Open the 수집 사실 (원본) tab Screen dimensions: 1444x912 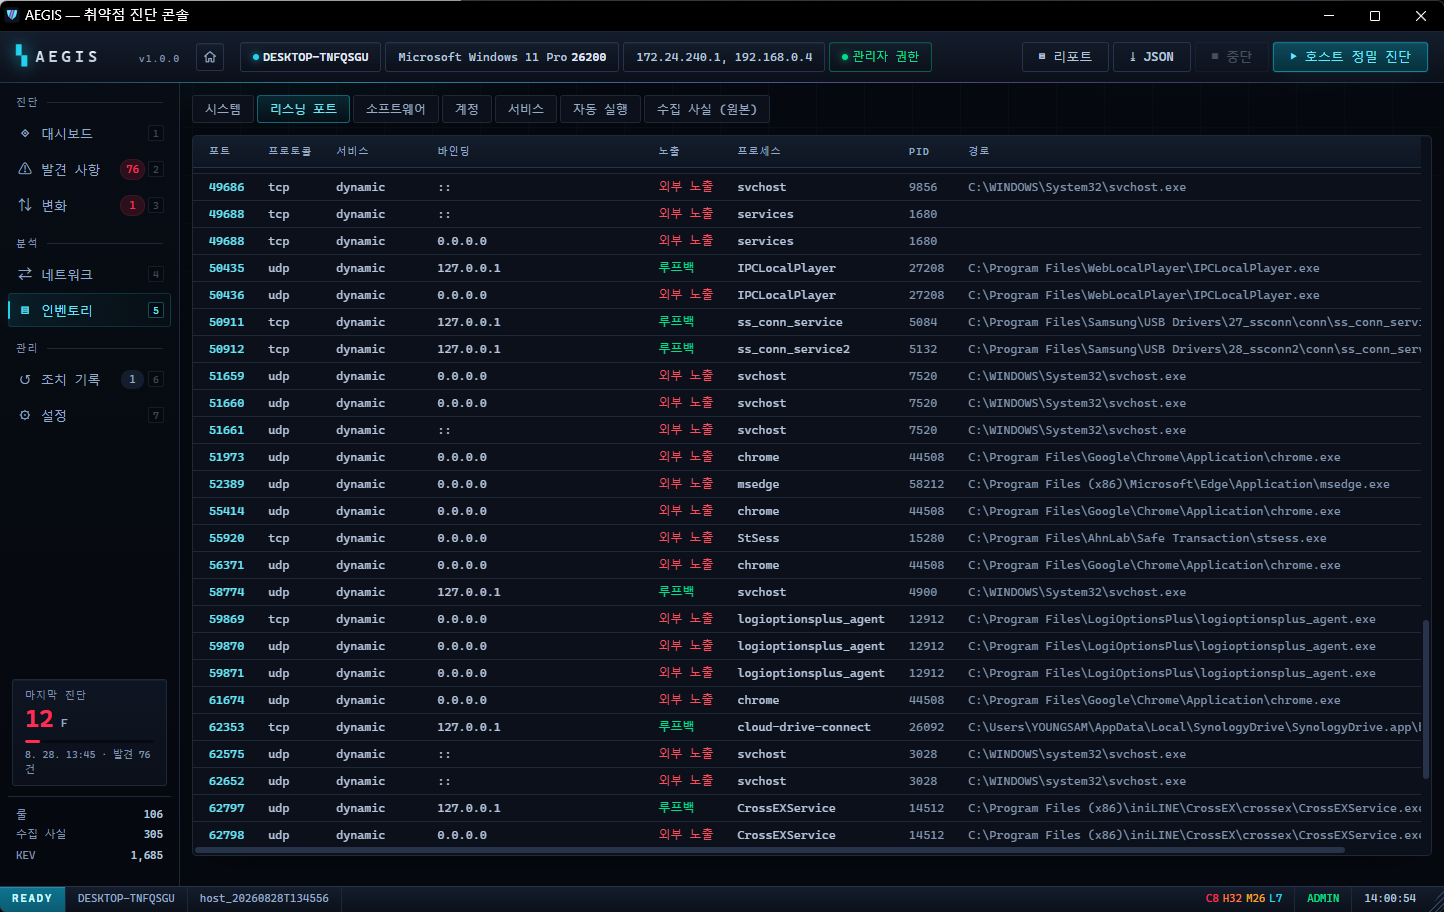707,109
